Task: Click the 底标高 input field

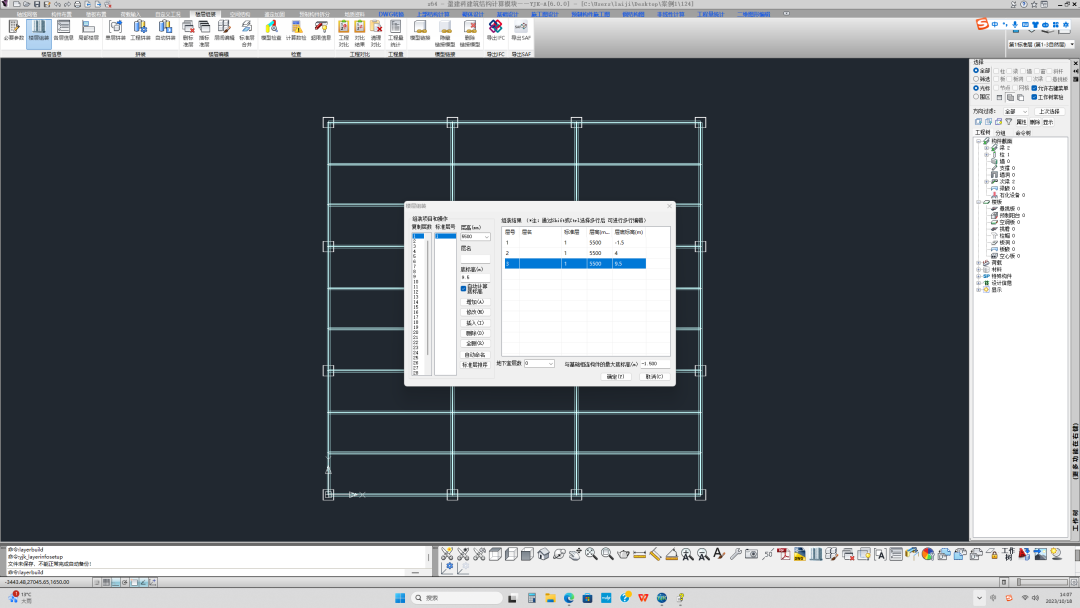Action: pyautogui.click(x=475, y=277)
